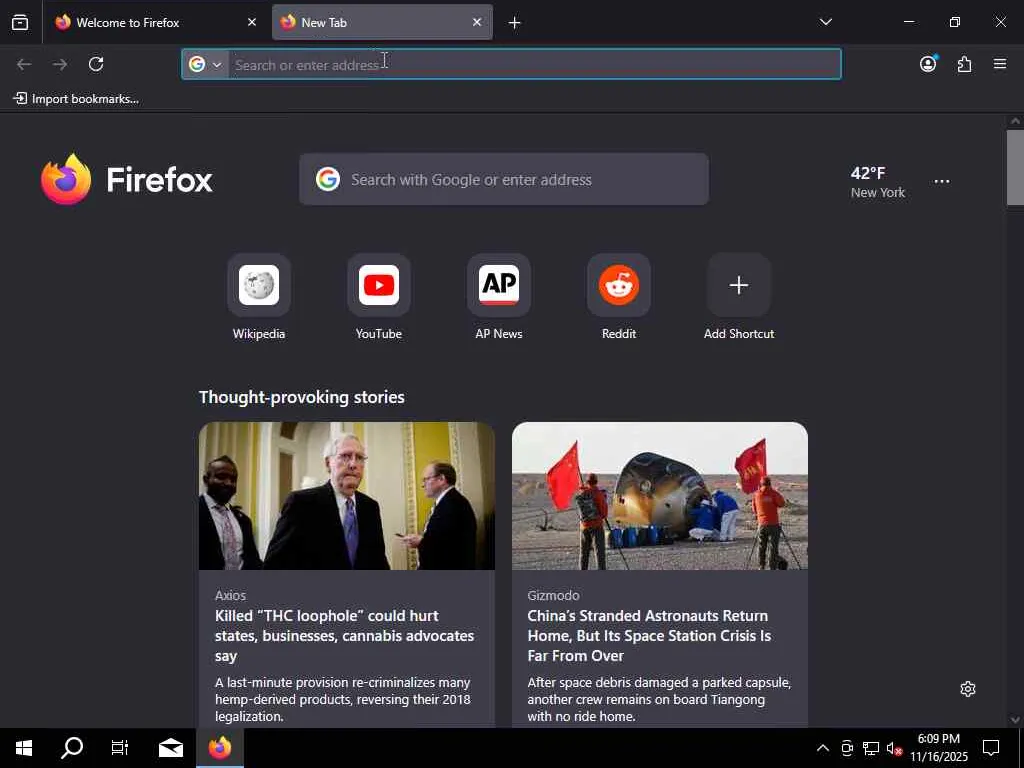
Task: Click Import bookmarks in the bookmarks bar
Action: pyautogui.click(x=76, y=99)
